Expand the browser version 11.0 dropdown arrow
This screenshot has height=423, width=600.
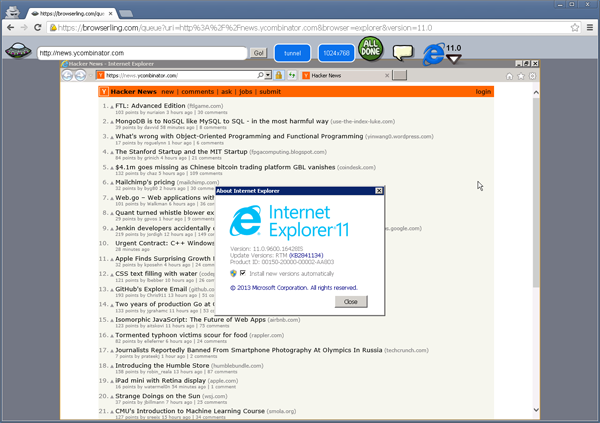coord(453,60)
